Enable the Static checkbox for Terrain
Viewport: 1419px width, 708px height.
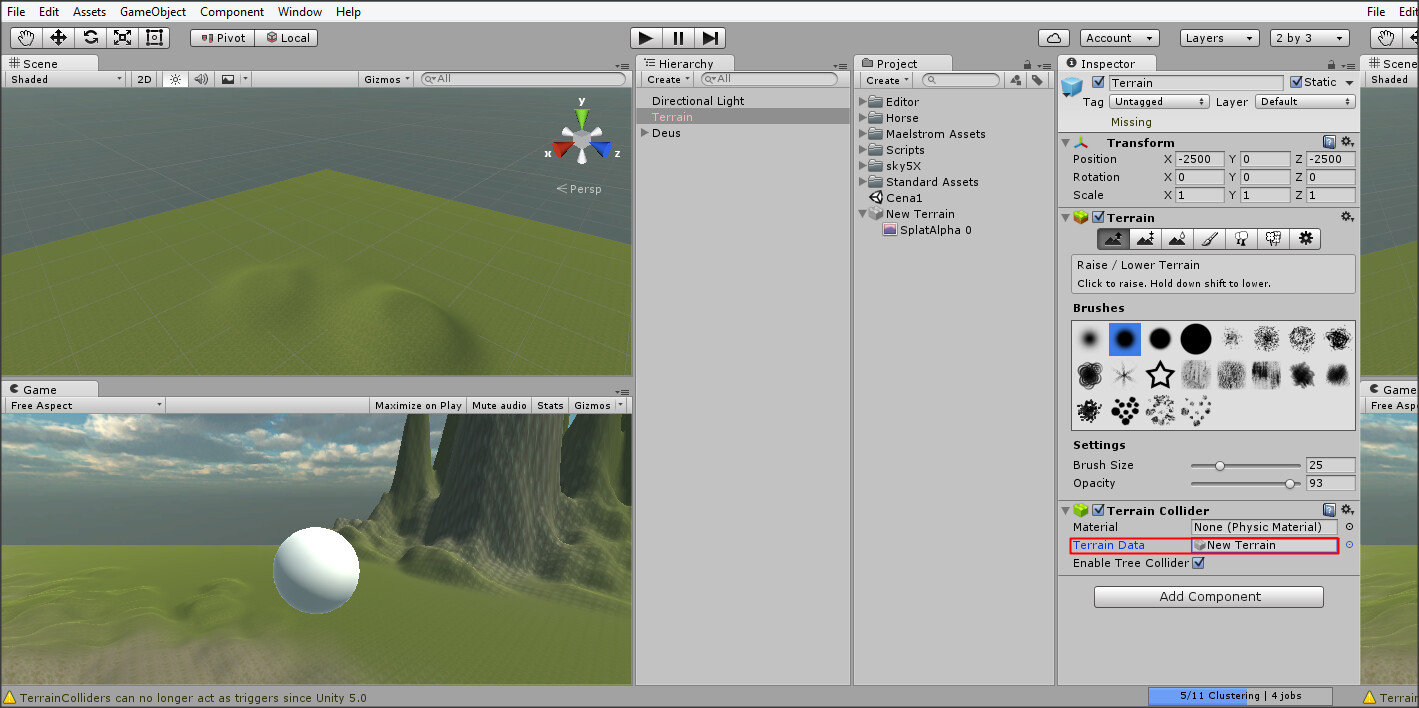pos(1297,81)
